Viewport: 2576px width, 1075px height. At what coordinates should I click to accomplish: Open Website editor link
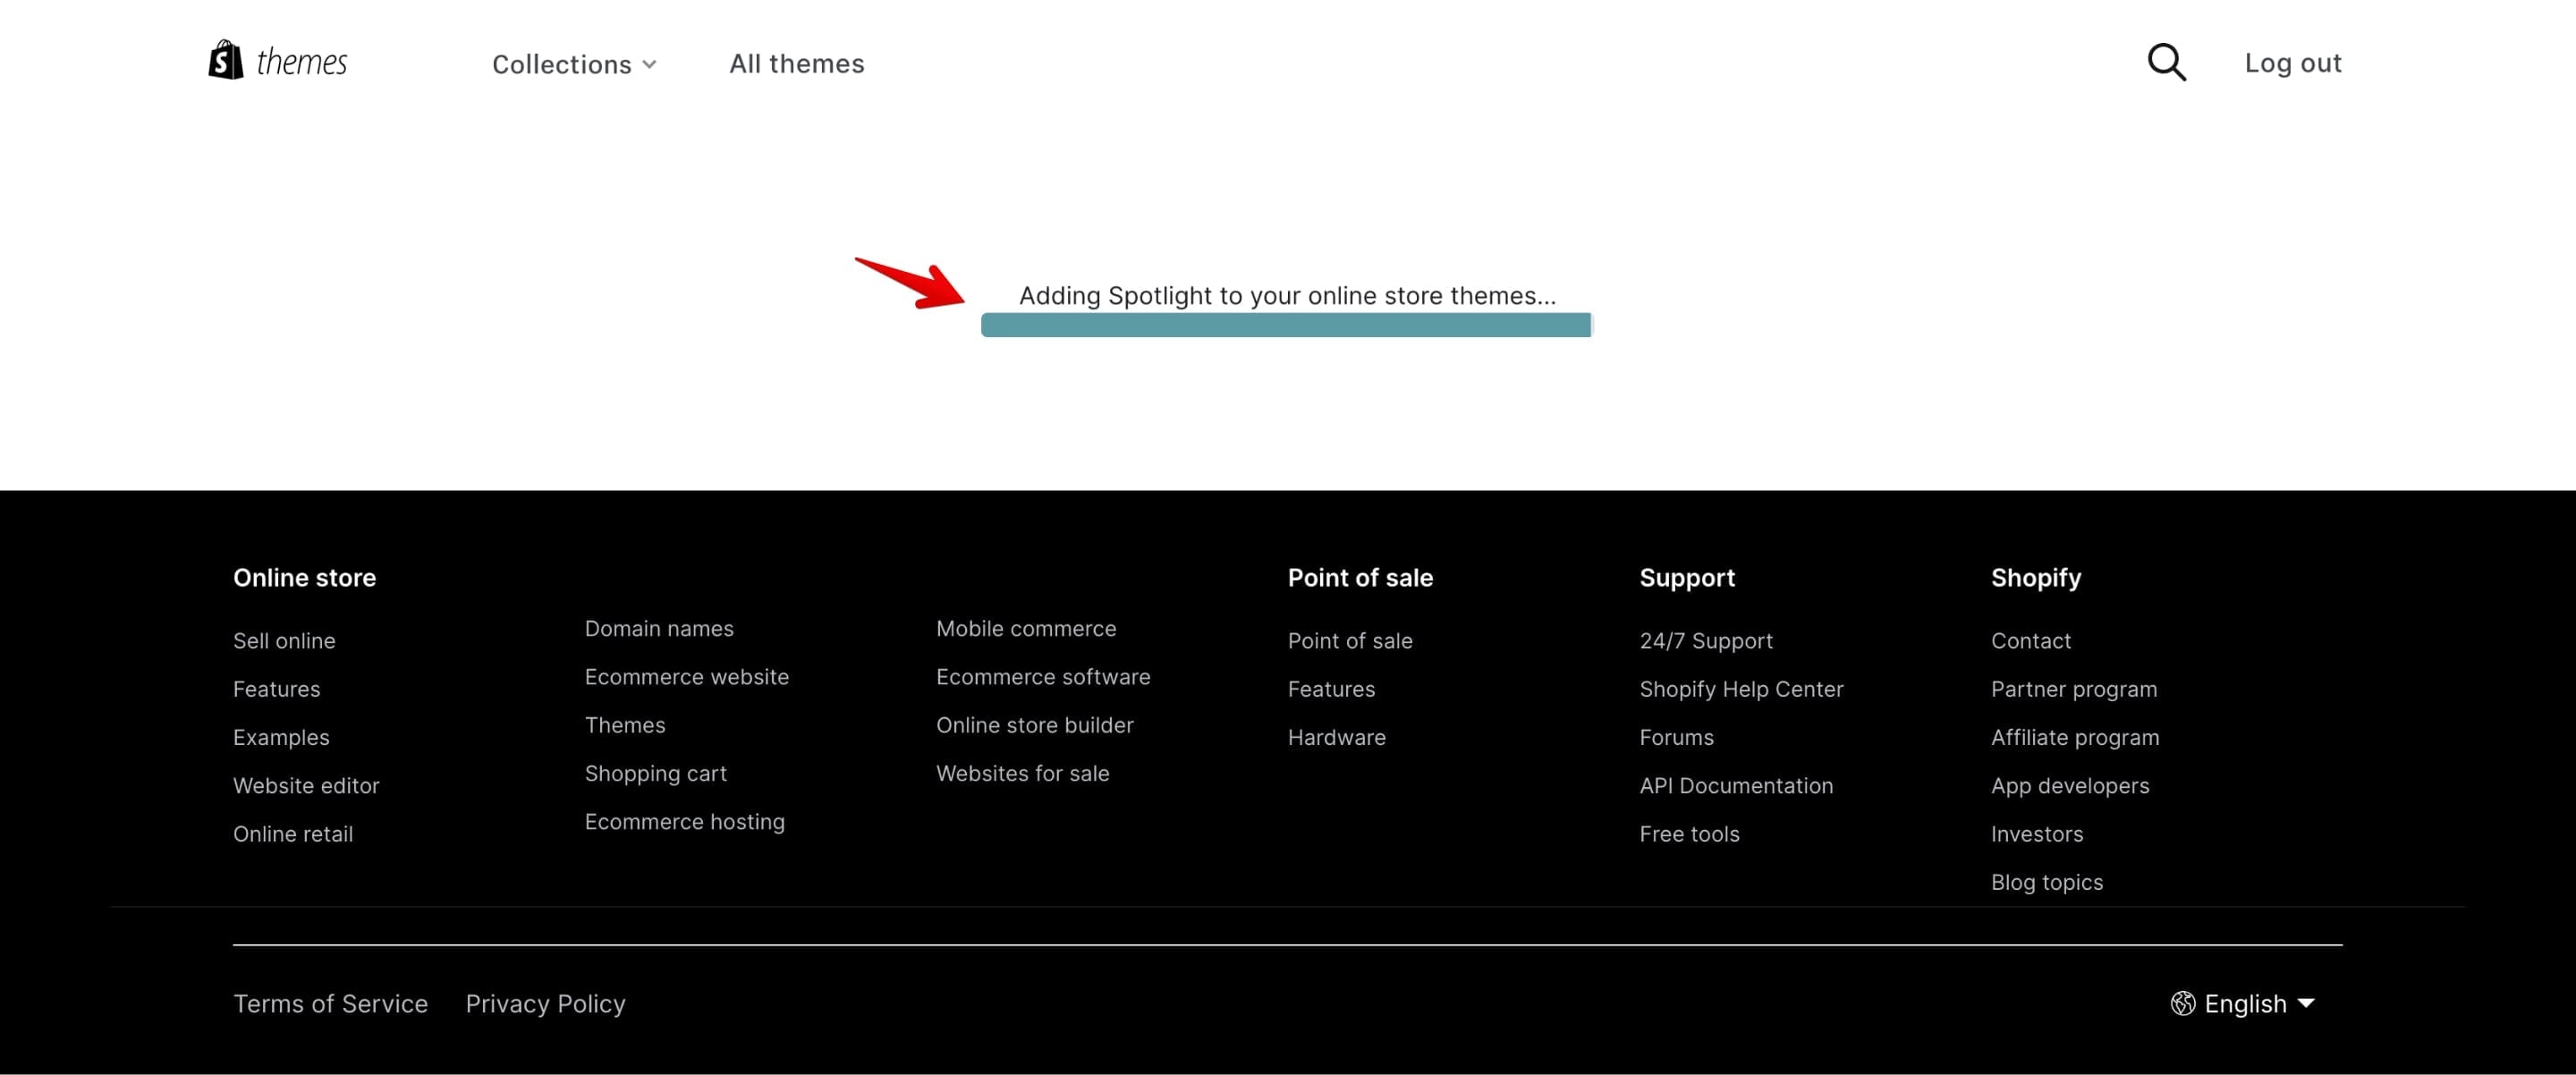(305, 785)
